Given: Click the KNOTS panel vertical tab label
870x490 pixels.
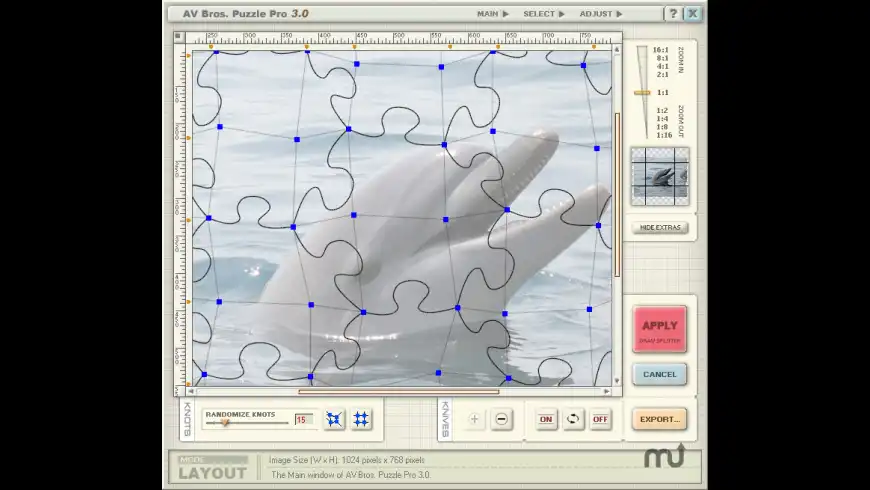Looking at the screenshot, I should [187, 420].
